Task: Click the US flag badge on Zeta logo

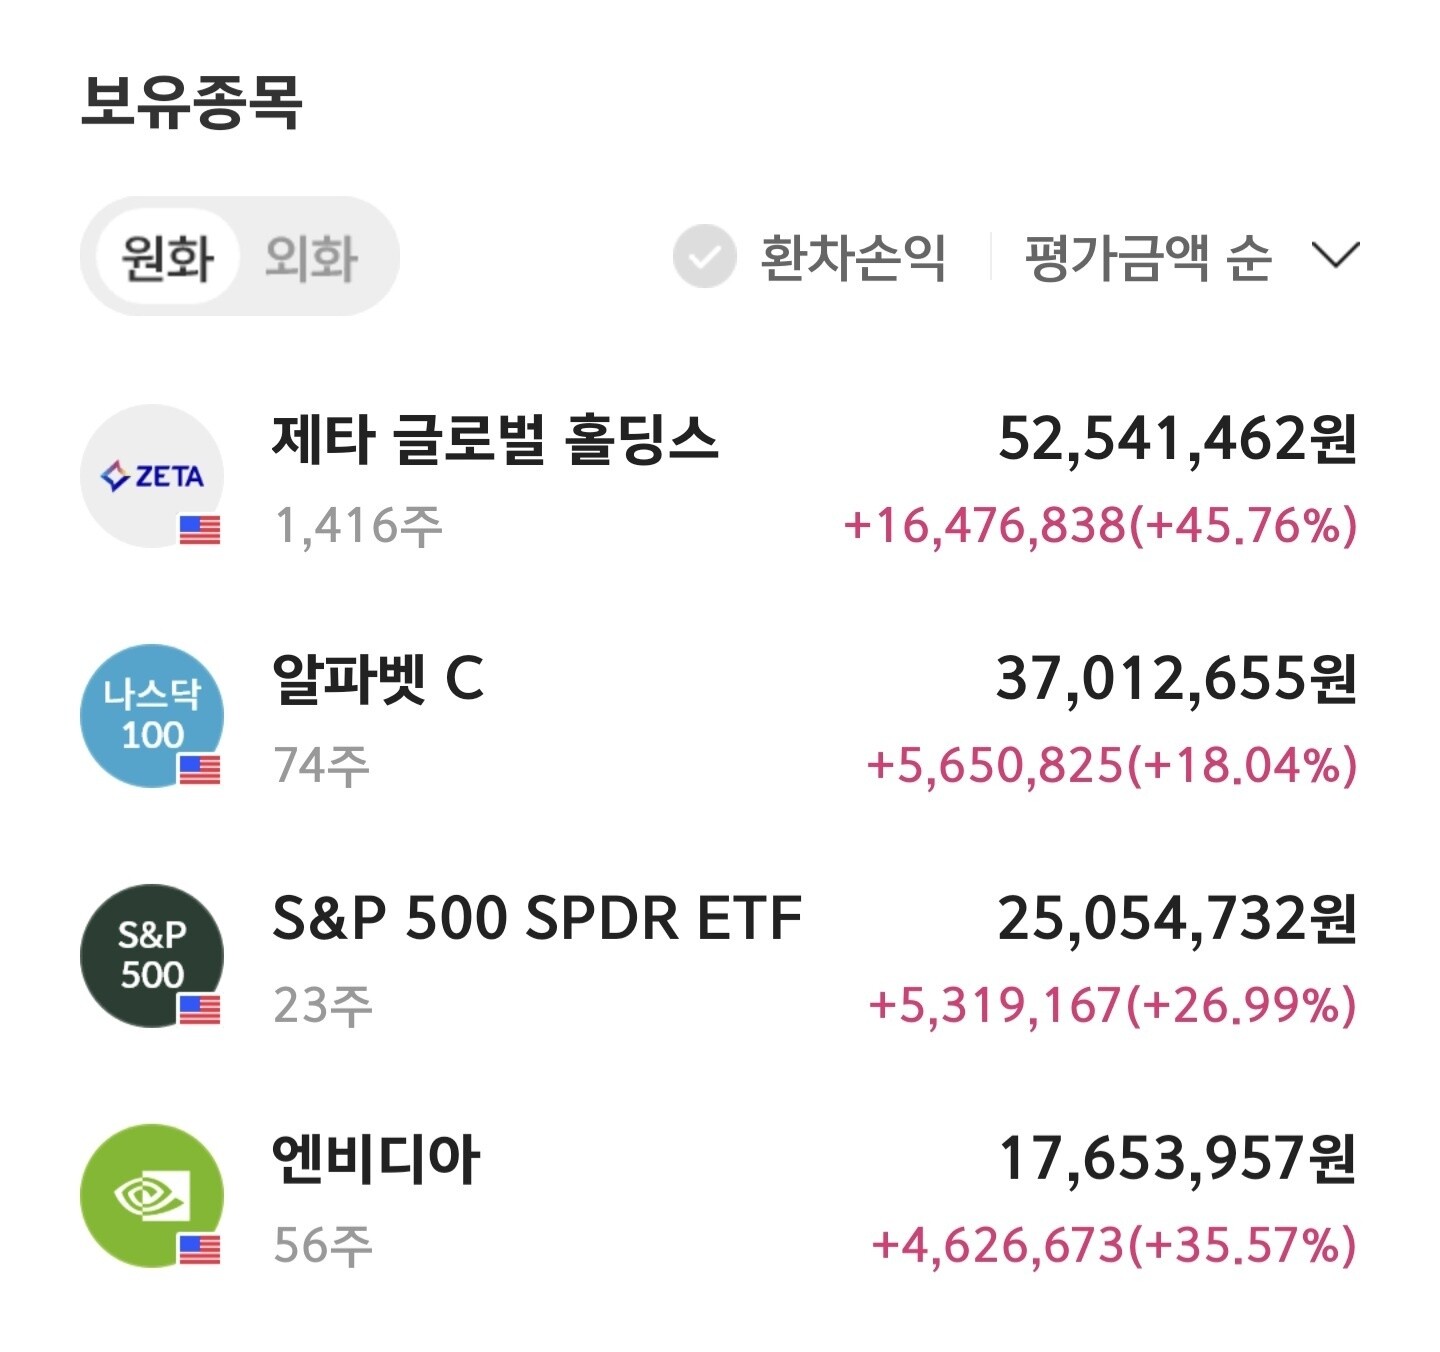Action: 200,529
